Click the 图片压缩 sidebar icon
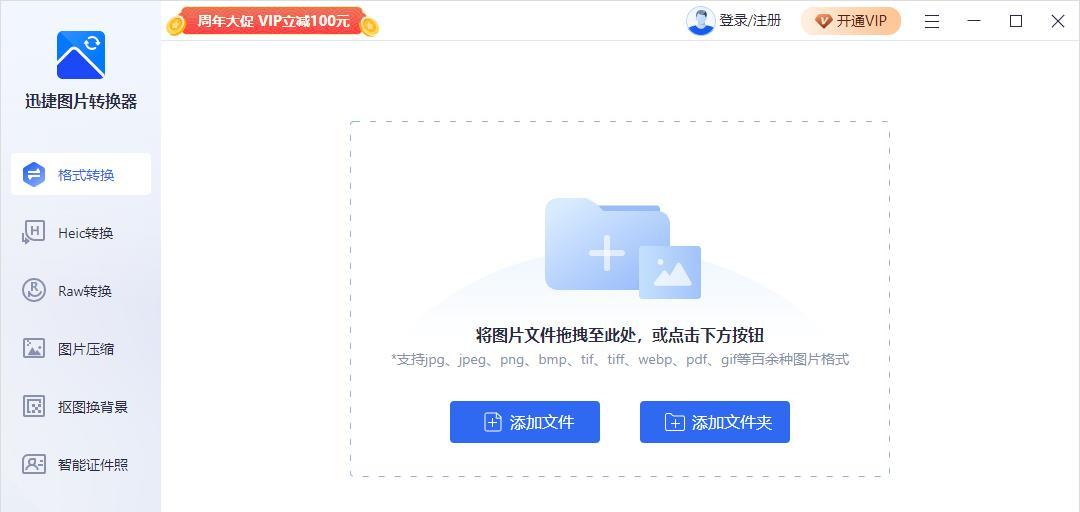 (x=34, y=349)
